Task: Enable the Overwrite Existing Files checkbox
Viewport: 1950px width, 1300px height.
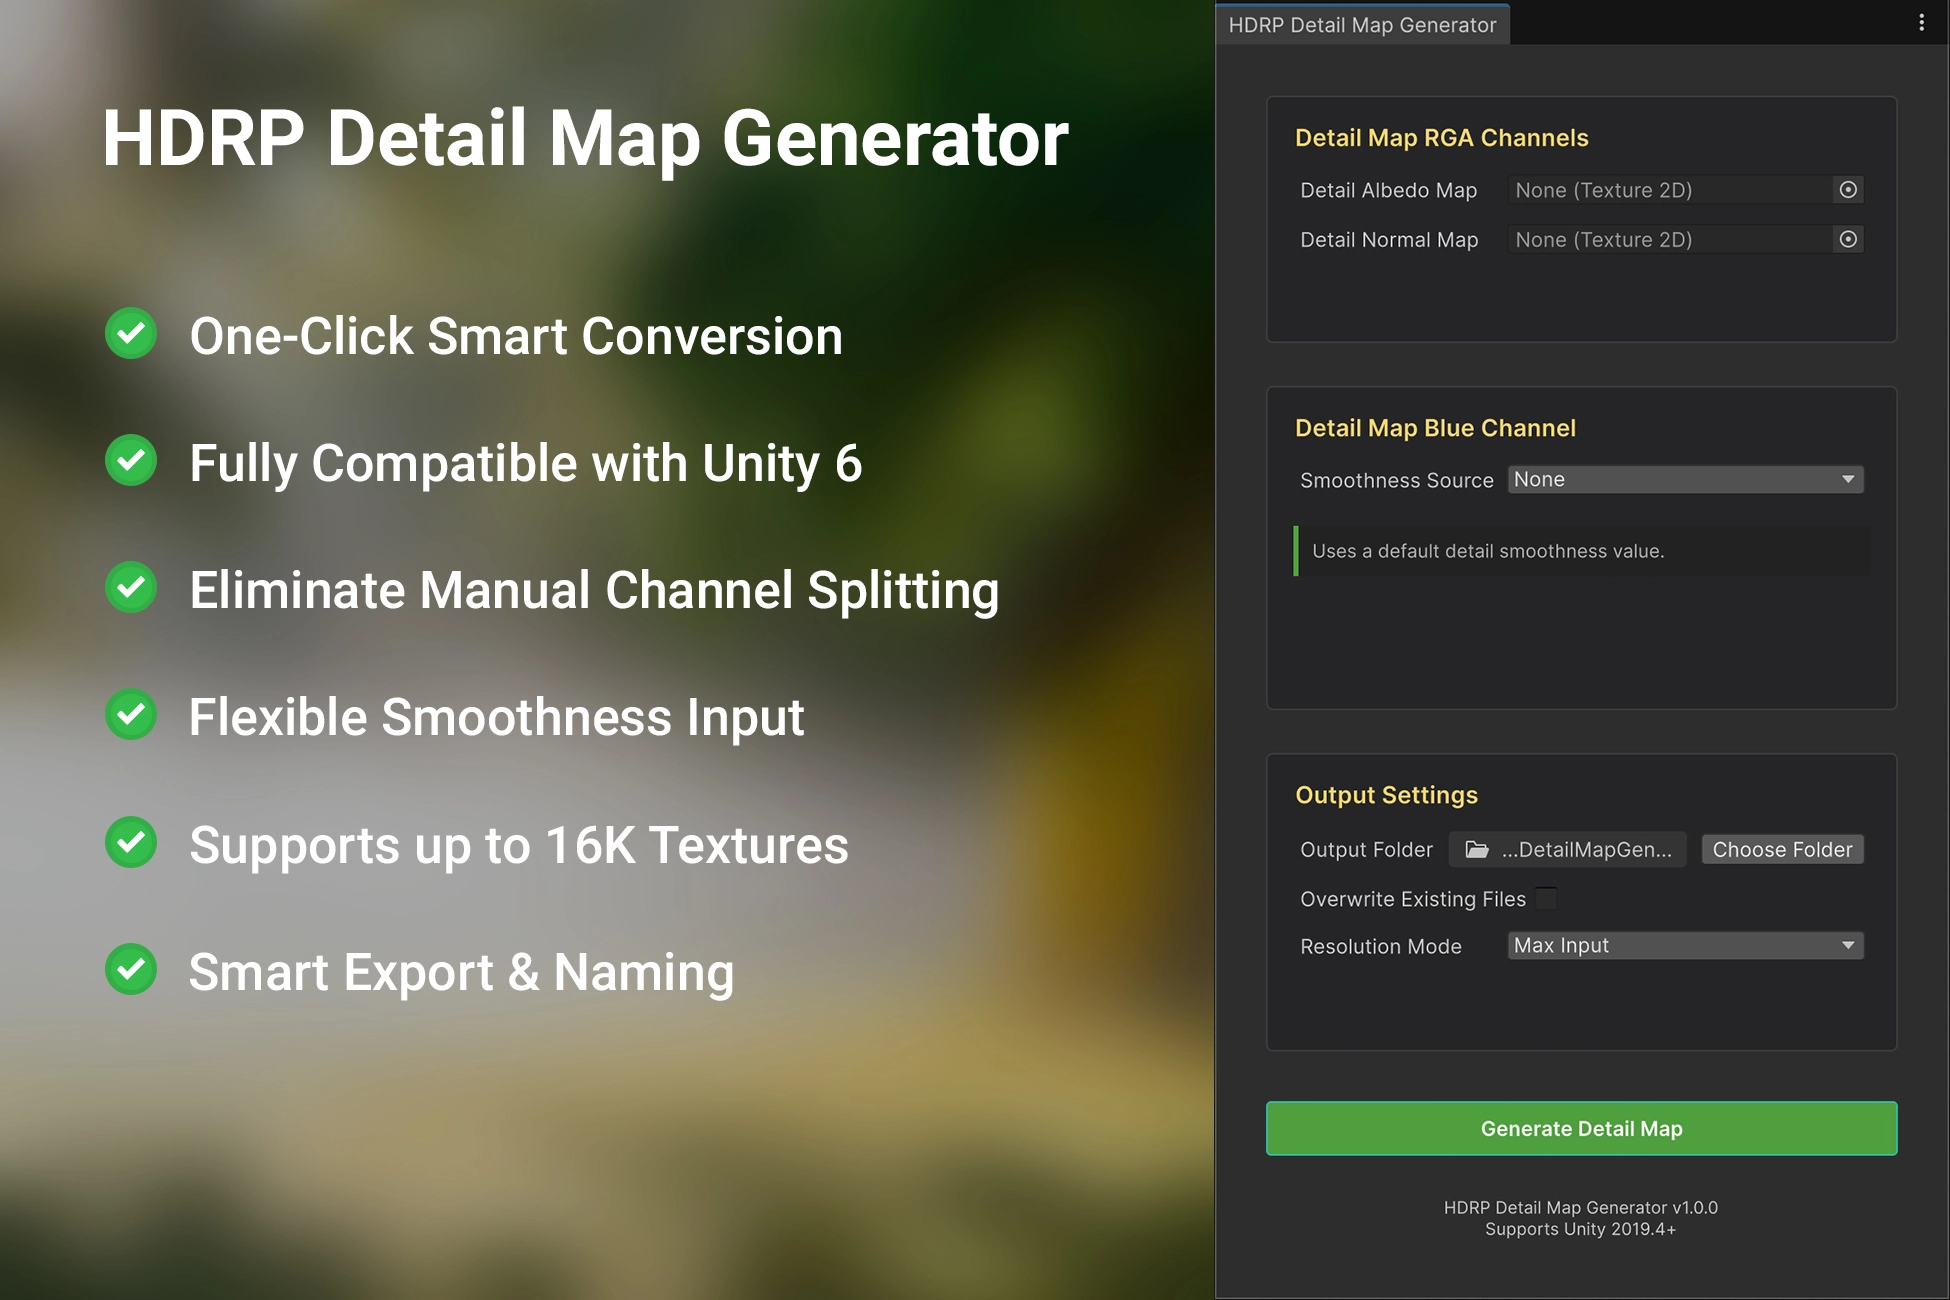Action: [x=1546, y=898]
